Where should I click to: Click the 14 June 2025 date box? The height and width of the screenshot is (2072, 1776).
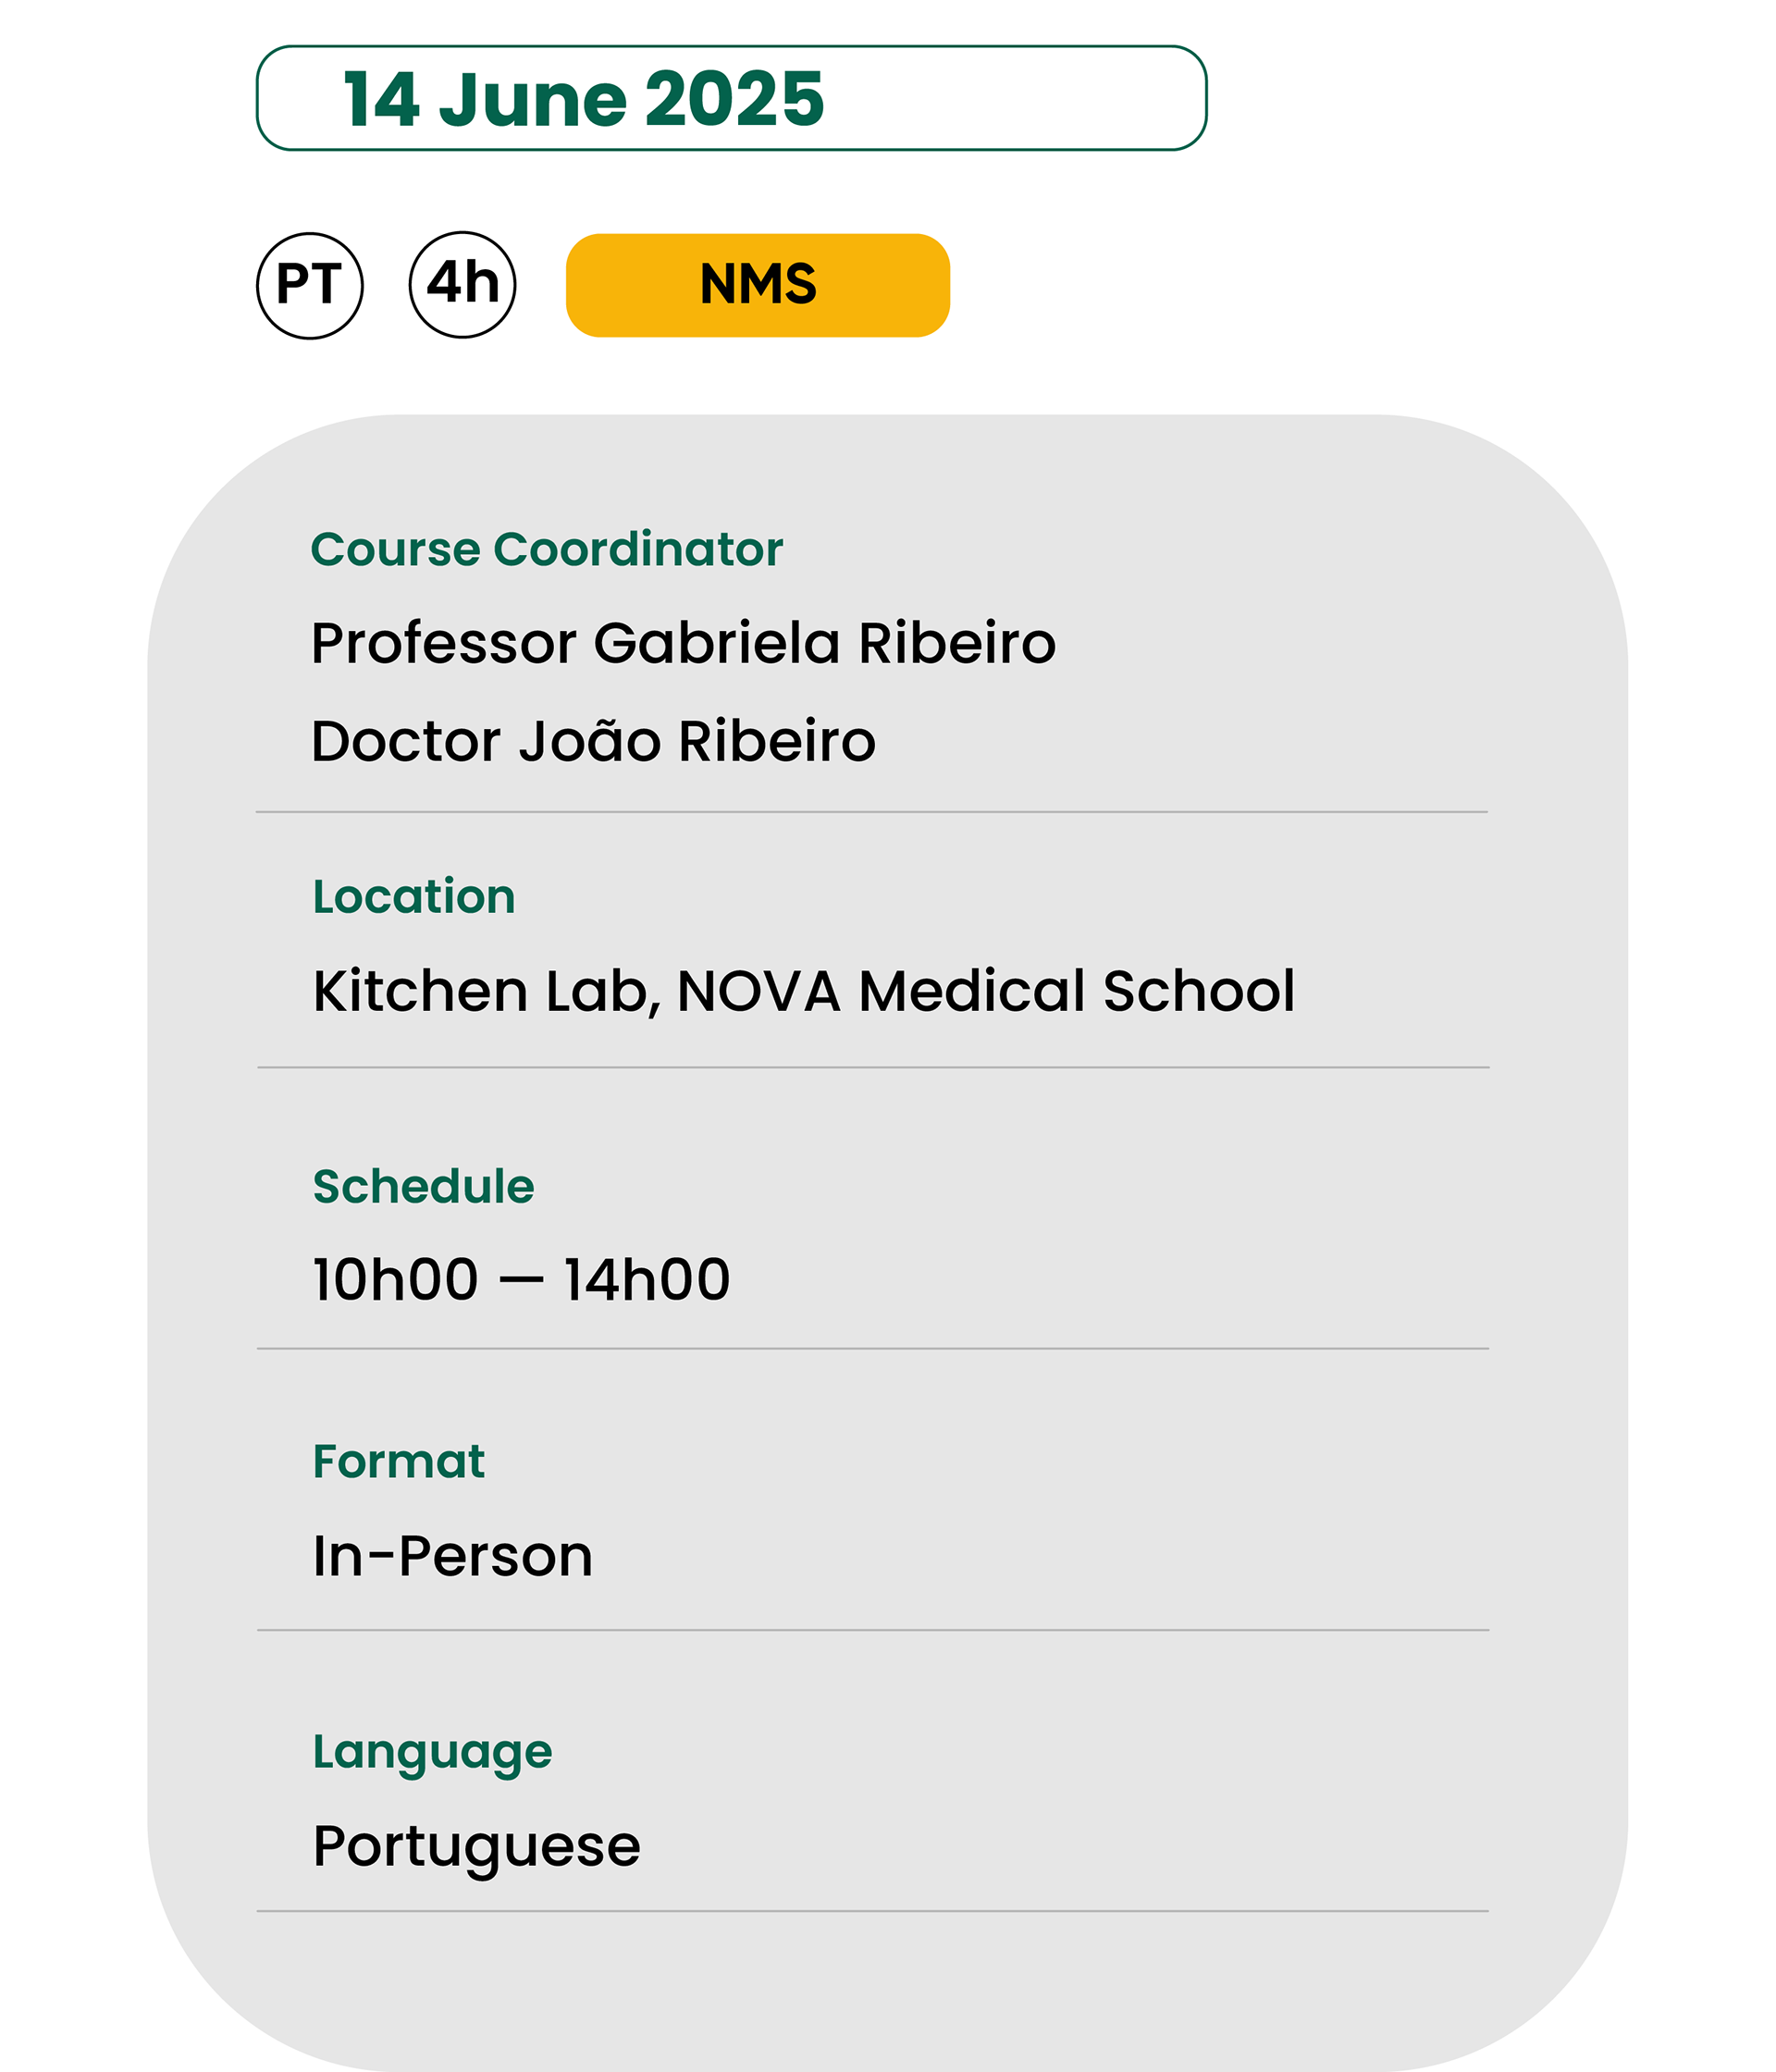(732, 98)
